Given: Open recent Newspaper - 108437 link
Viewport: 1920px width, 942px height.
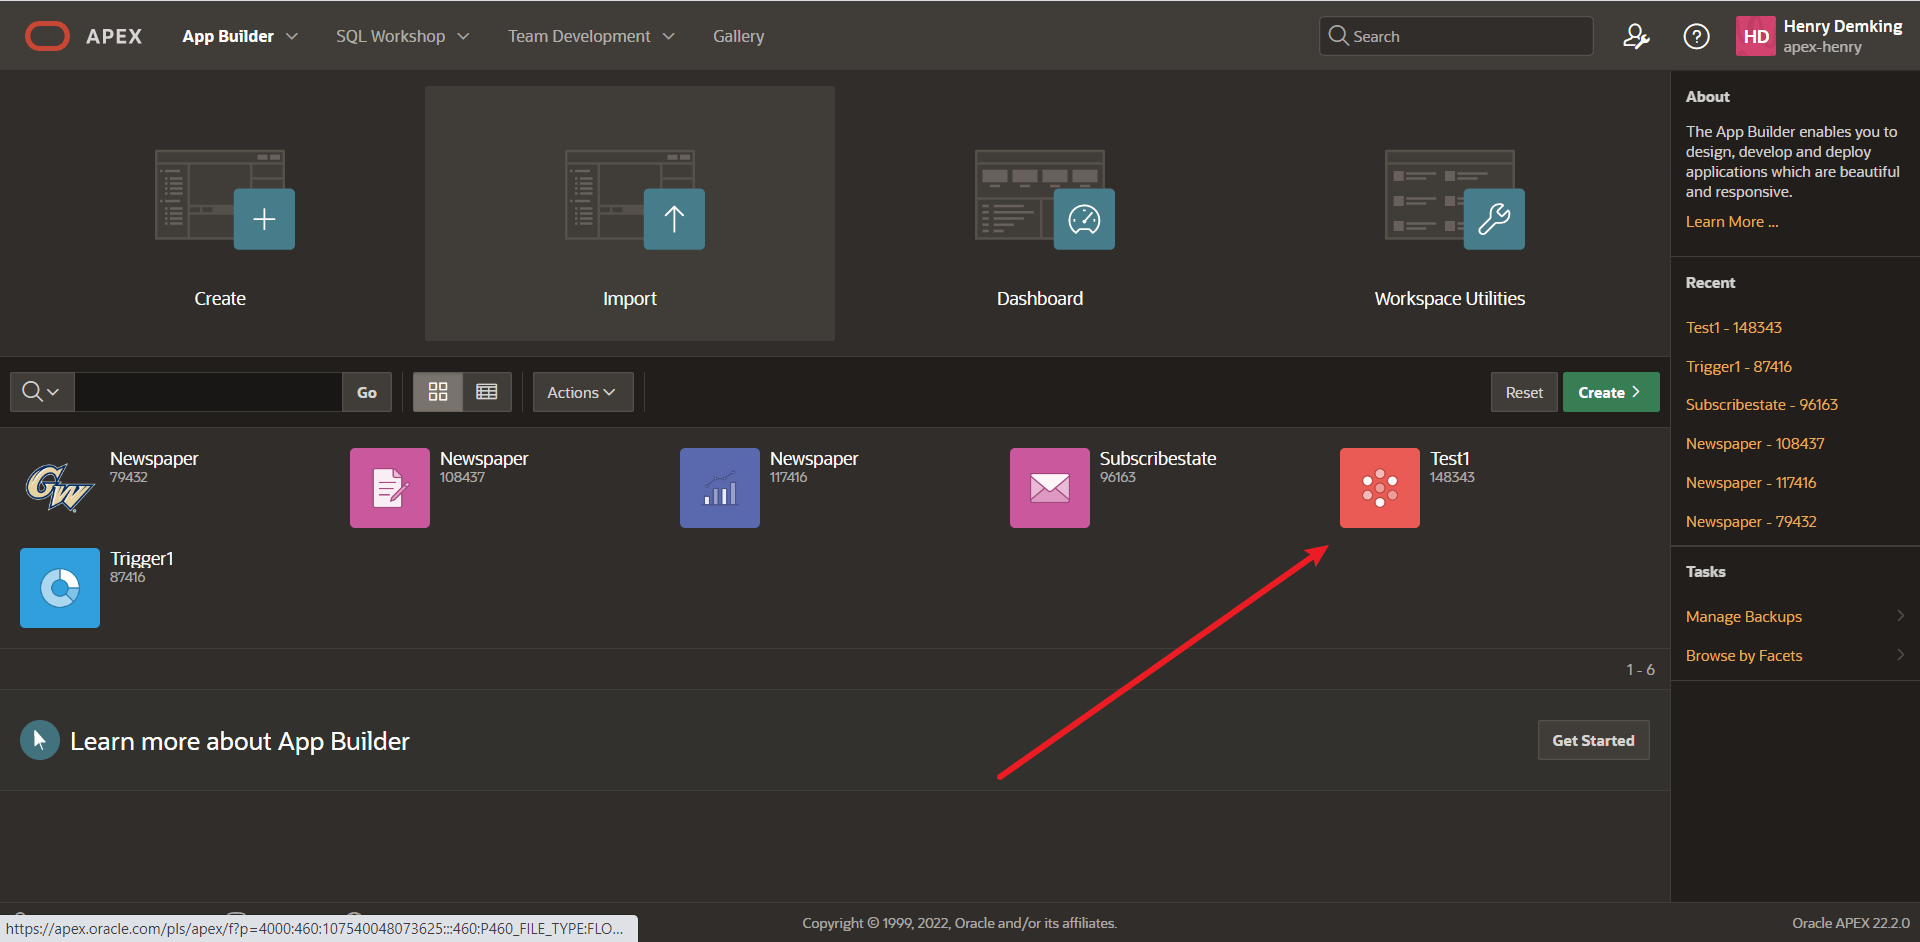Looking at the screenshot, I should point(1754,443).
